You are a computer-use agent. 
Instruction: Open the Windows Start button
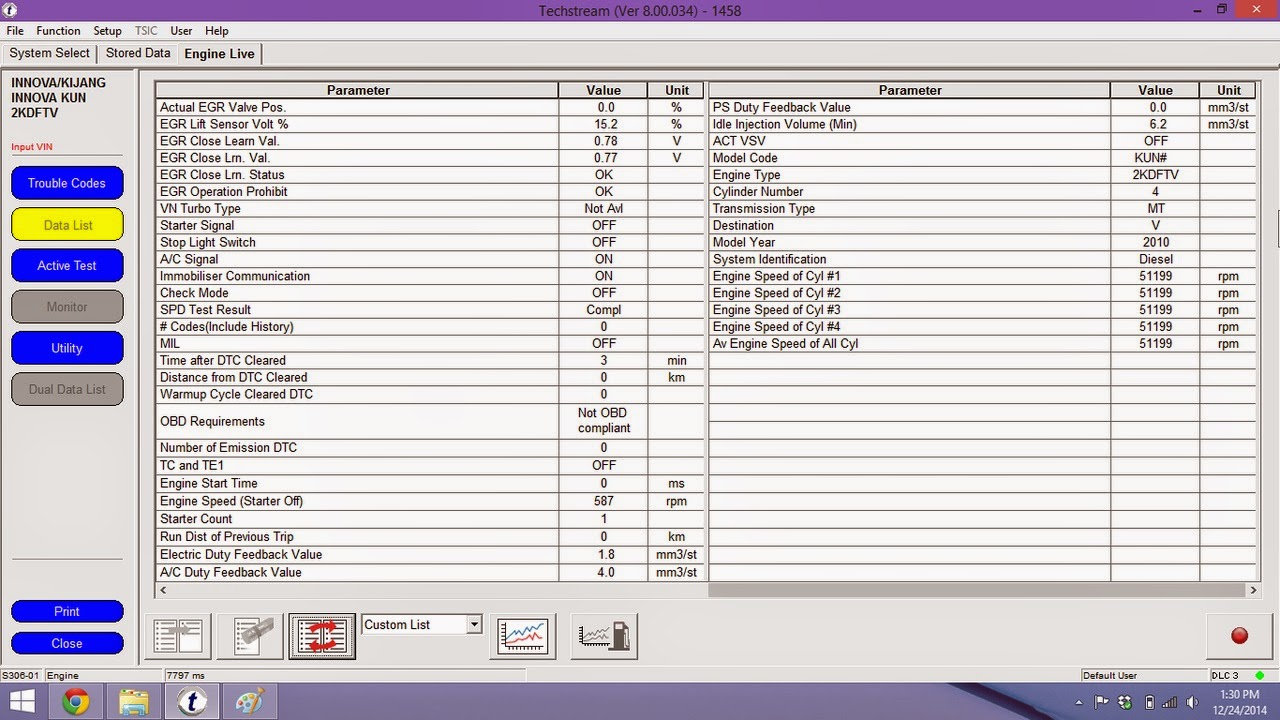22,702
